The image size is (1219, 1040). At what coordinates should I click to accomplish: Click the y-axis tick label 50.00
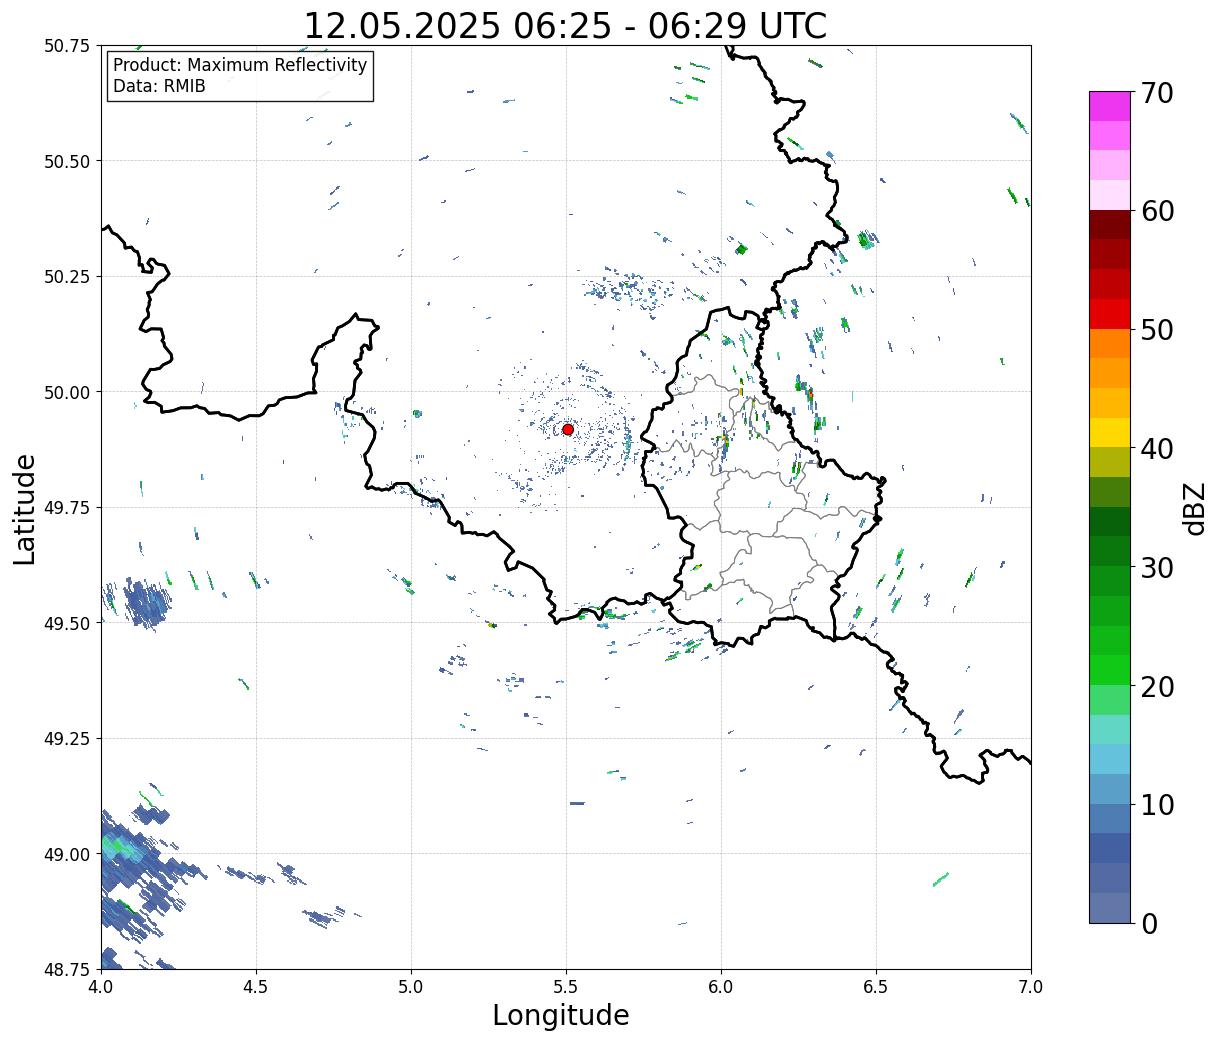pos(67,392)
